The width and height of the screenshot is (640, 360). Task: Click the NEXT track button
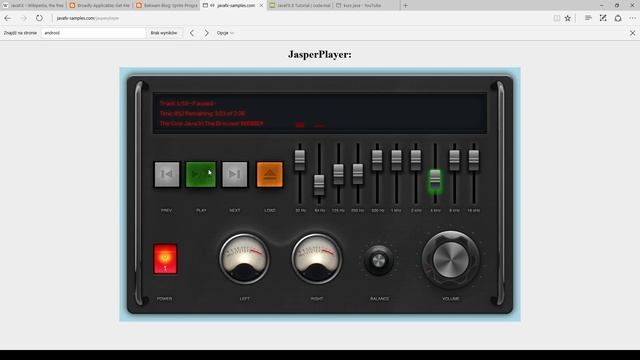coord(235,174)
